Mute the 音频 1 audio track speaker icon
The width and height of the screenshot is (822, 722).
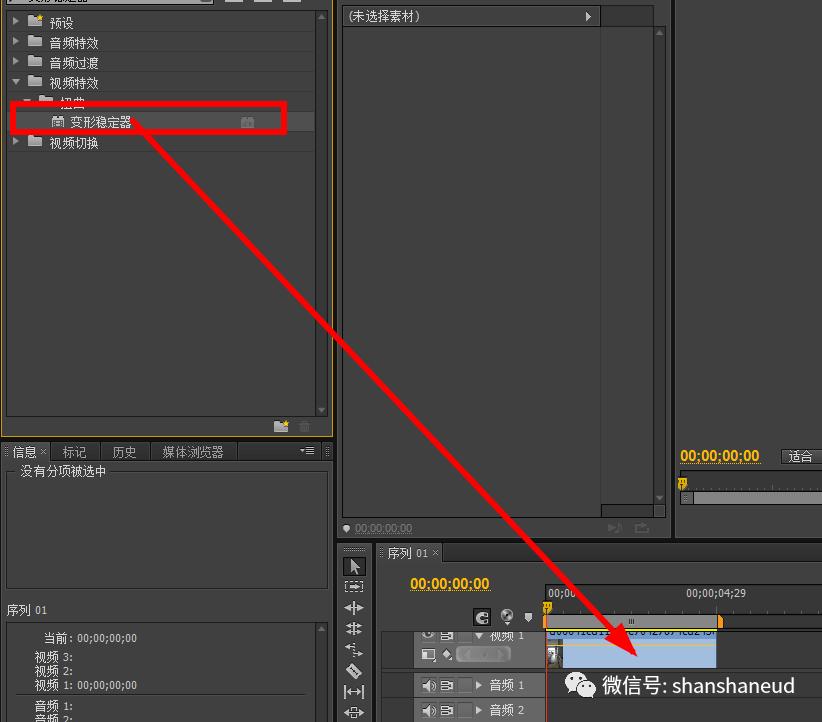coord(429,685)
